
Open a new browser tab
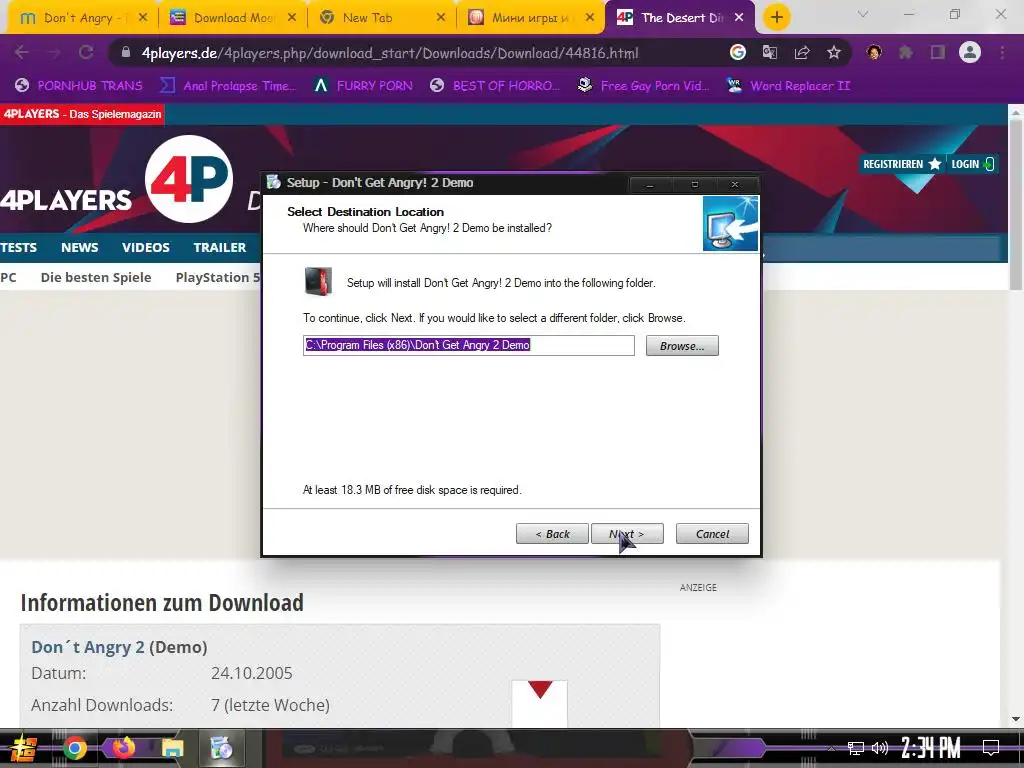click(x=776, y=18)
